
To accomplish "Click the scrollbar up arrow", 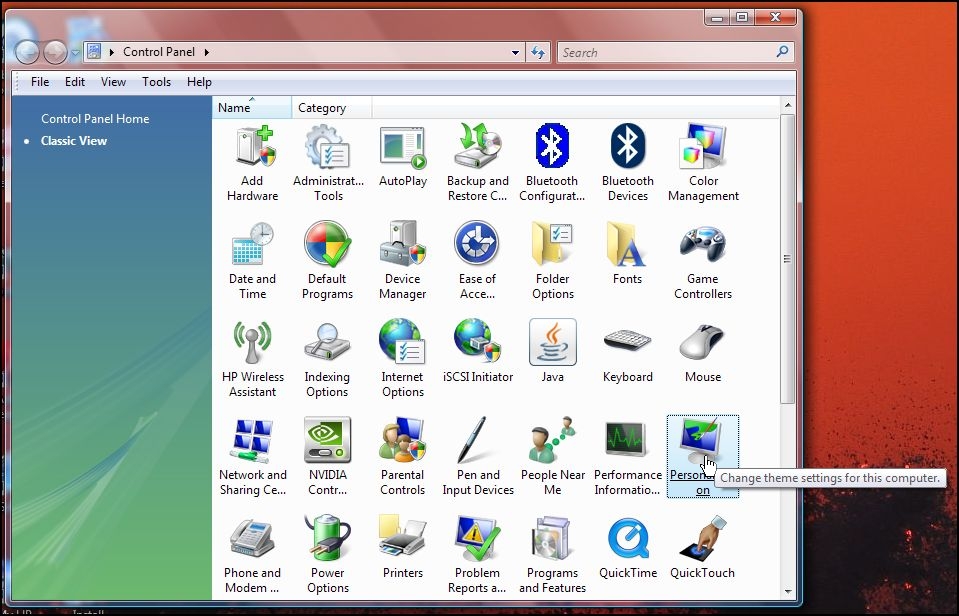I will 788,105.
